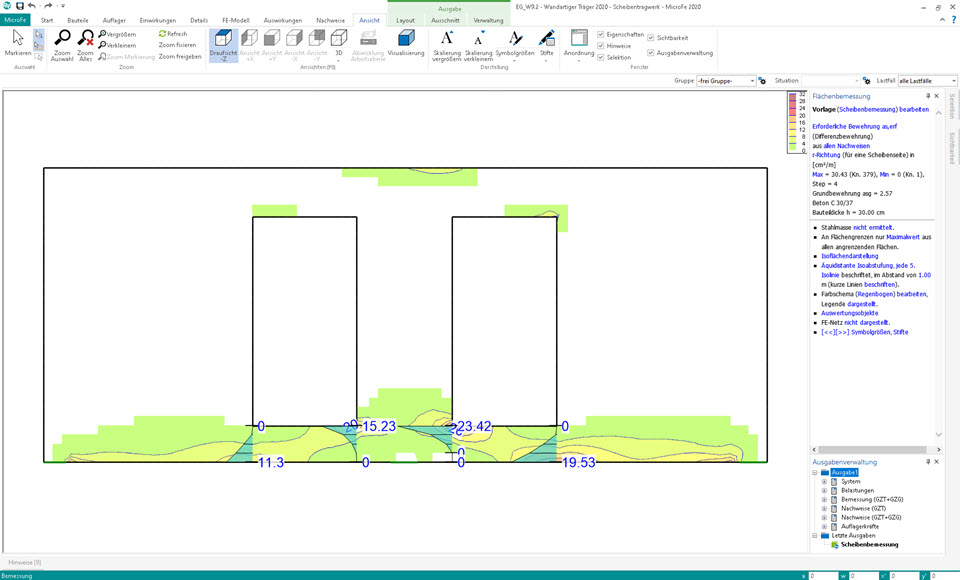Select Scheibenbemessung in Letzte Ausgaben
The height and width of the screenshot is (580, 960).
tap(869, 545)
